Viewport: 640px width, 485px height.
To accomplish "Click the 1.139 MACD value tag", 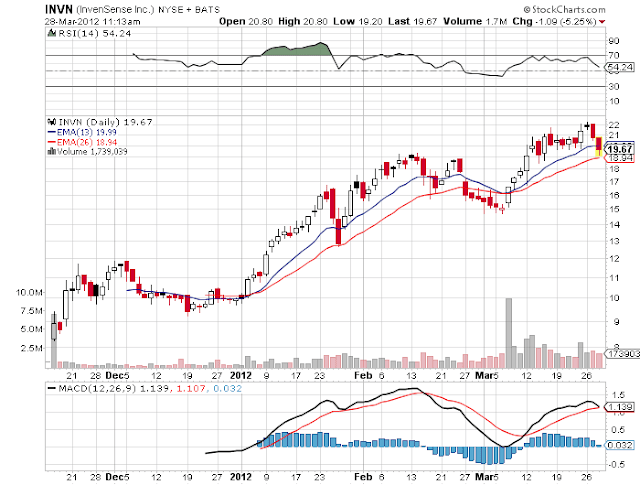I will 620,407.
